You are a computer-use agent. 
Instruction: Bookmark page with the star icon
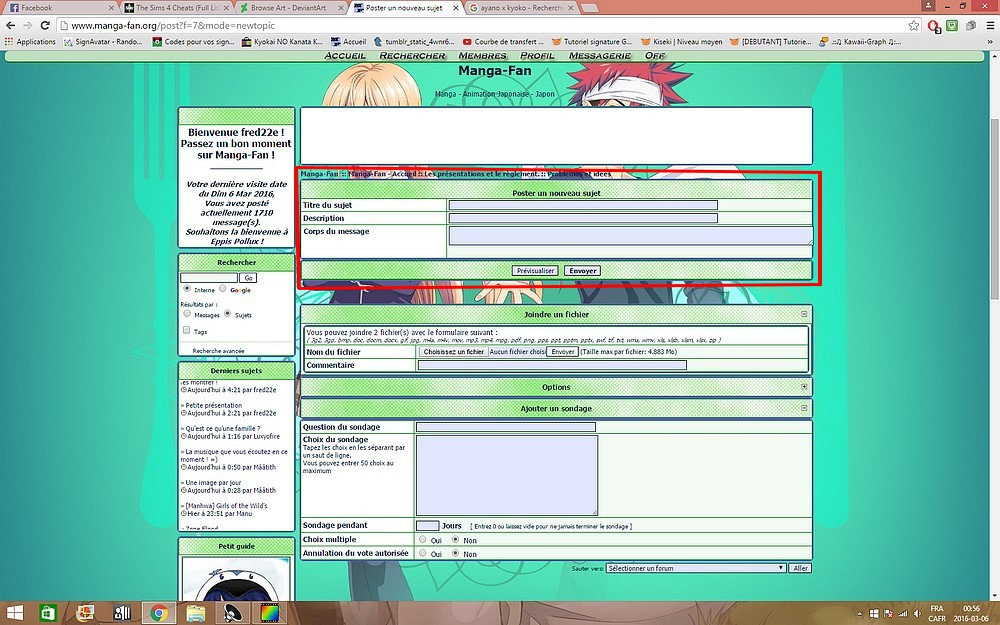click(914, 26)
